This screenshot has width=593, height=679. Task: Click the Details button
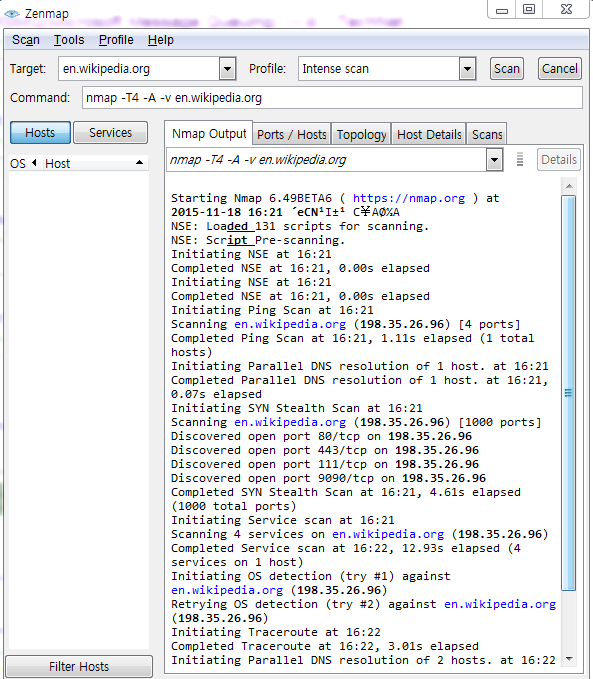tap(559, 159)
